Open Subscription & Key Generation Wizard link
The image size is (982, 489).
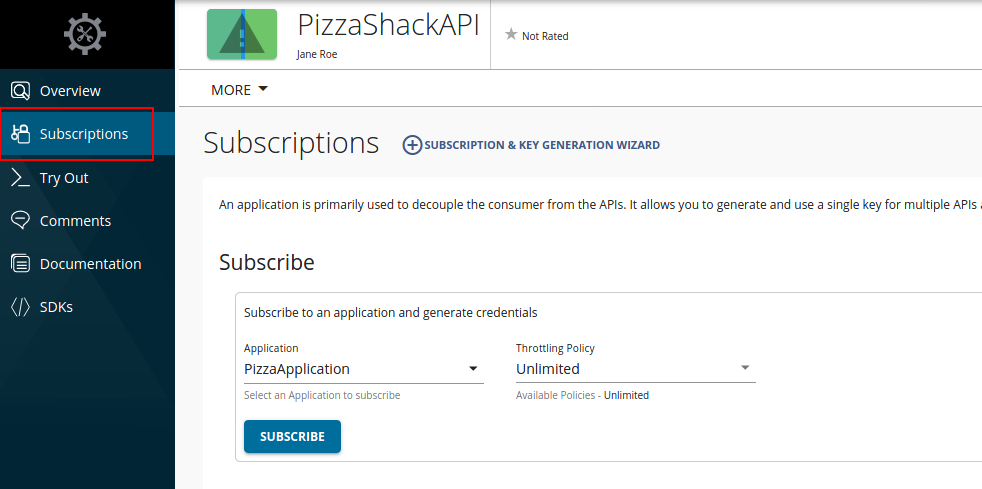pos(542,145)
